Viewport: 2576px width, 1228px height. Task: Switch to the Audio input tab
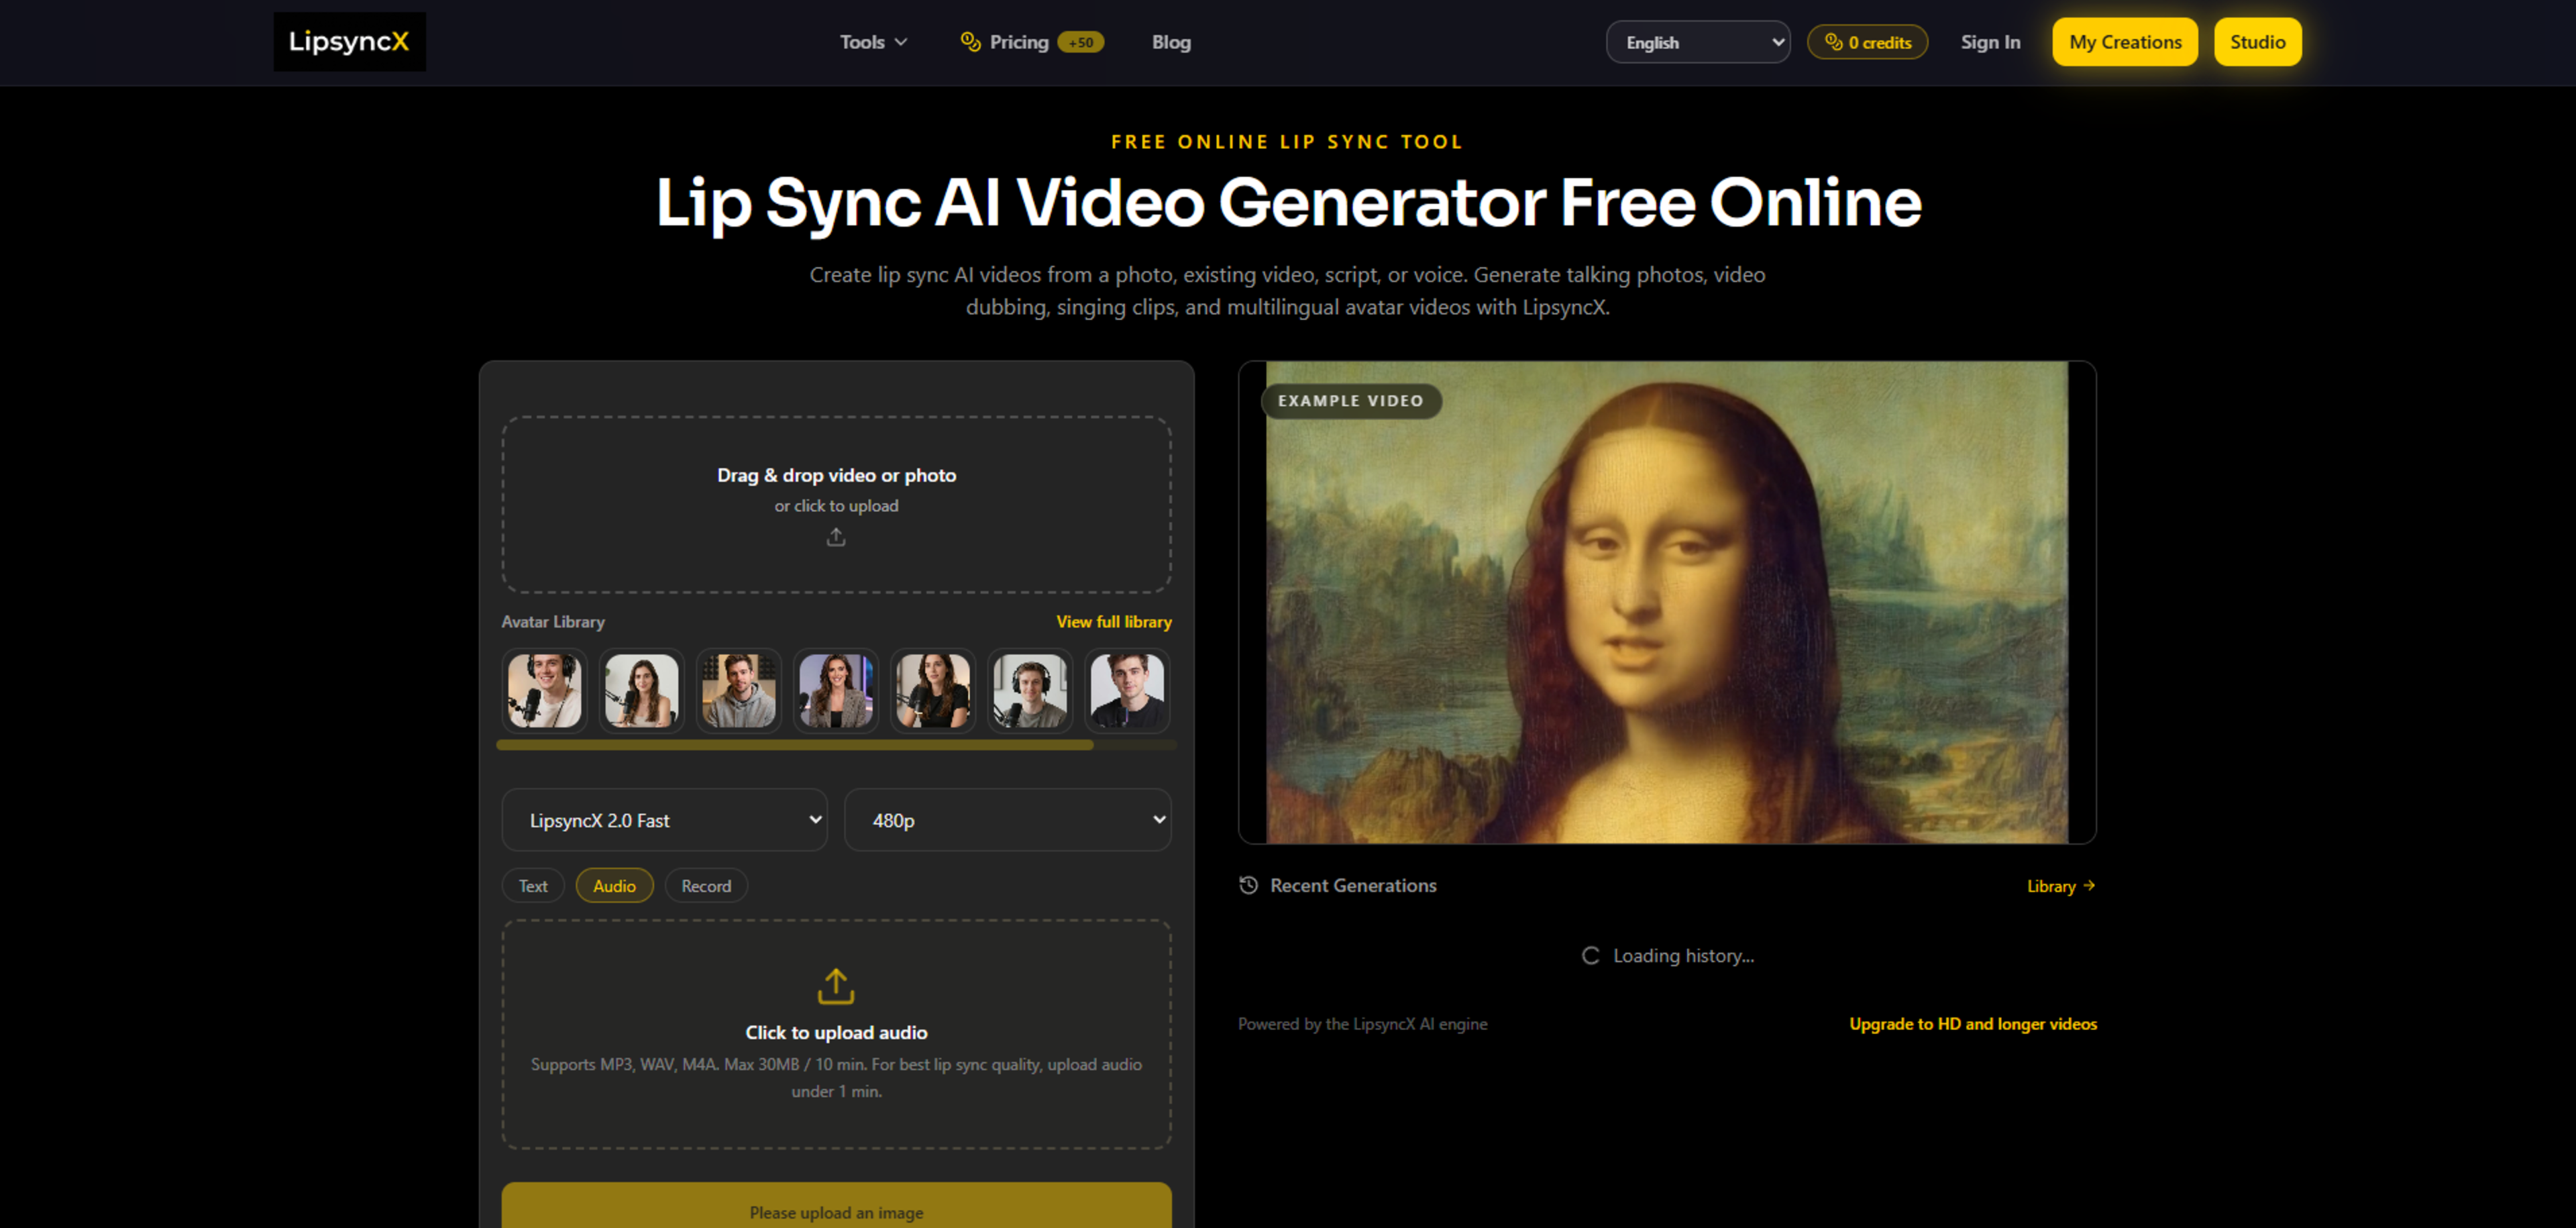click(x=614, y=886)
